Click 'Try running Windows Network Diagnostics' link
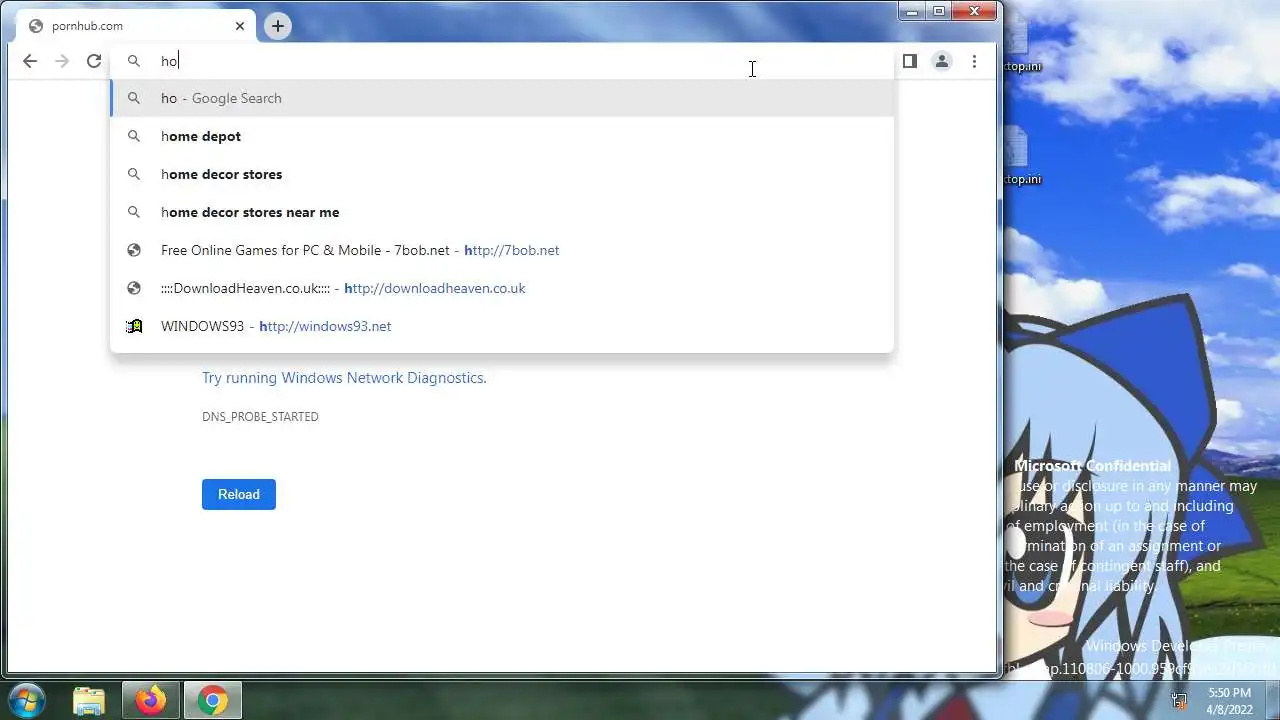This screenshot has height=720, width=1280. pyautogui.click(x=344, y=378)
